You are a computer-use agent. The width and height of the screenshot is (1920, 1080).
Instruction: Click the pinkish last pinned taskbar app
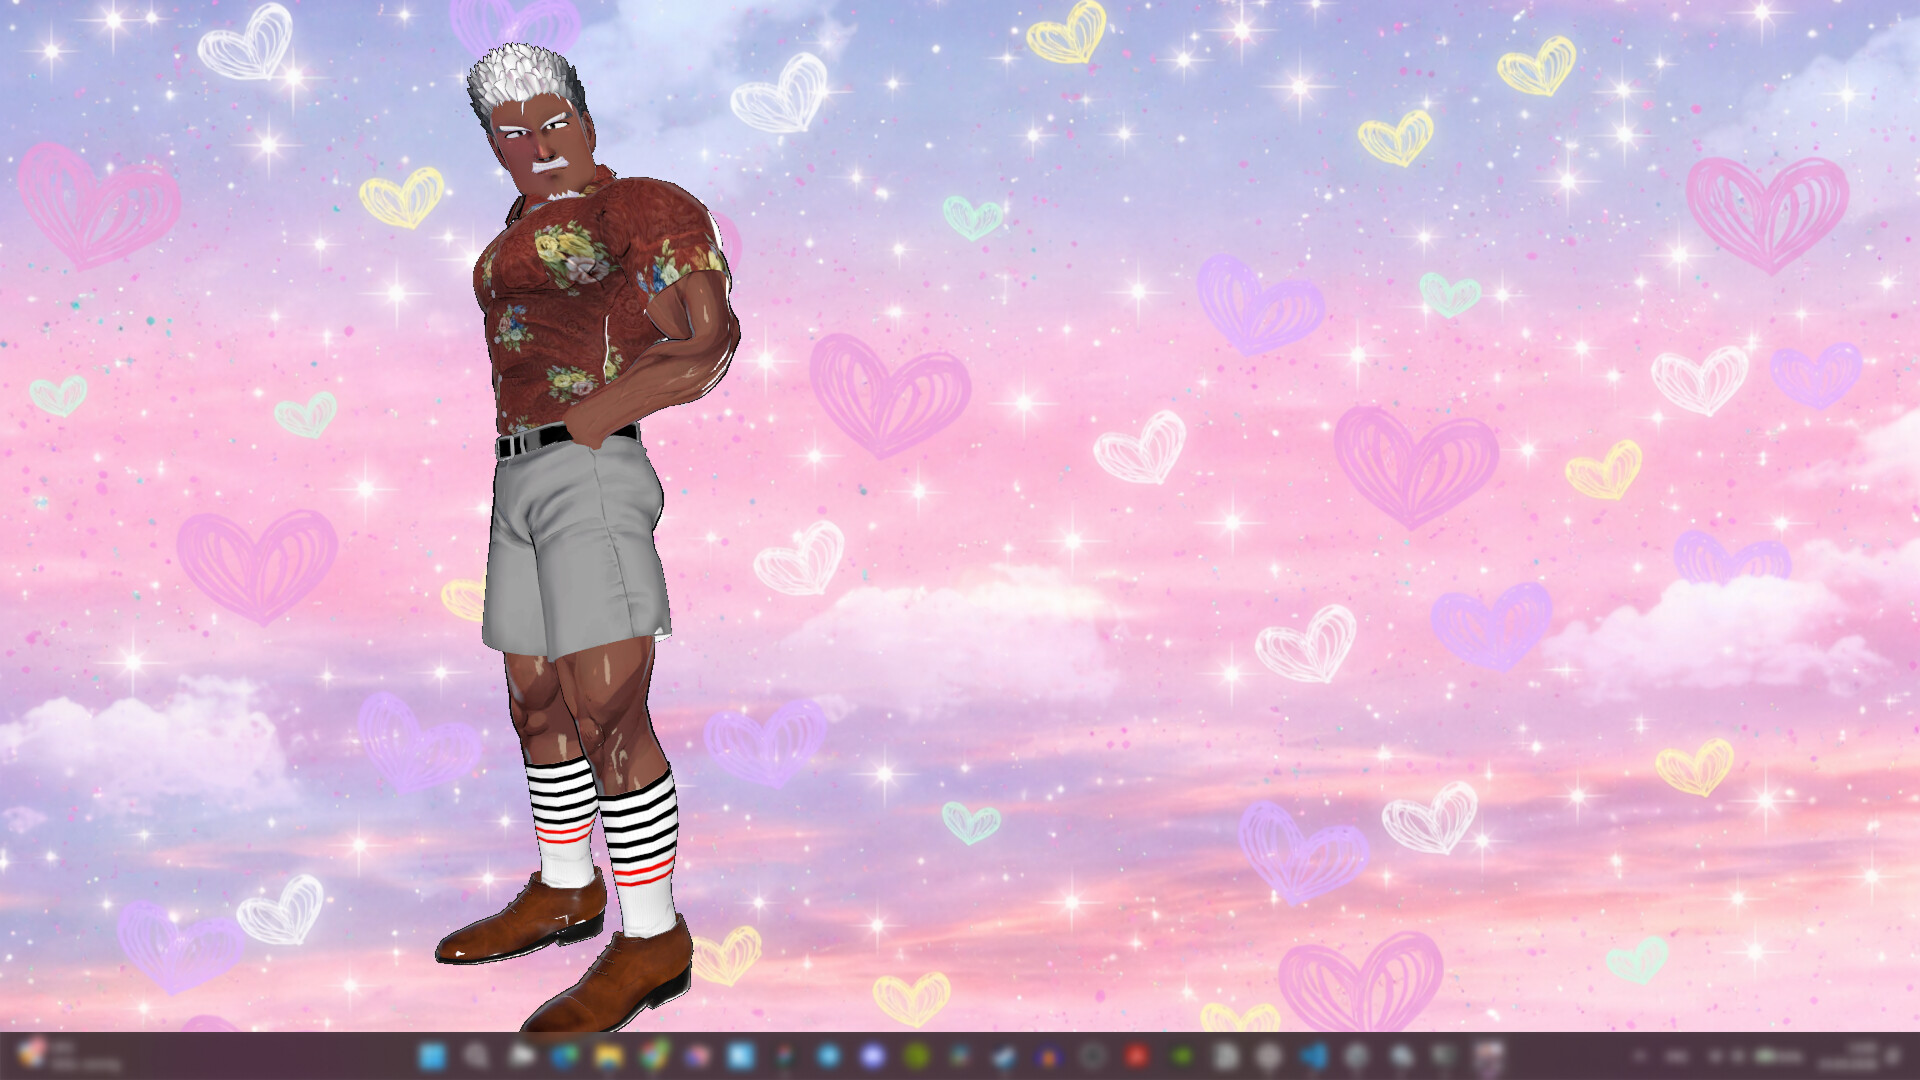[x=1489, y=1056]
